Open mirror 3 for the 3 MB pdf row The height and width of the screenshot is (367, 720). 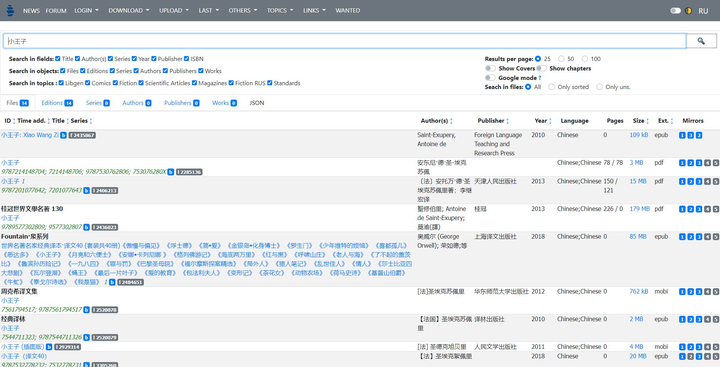pyautogui.click(x=698, y=163)
